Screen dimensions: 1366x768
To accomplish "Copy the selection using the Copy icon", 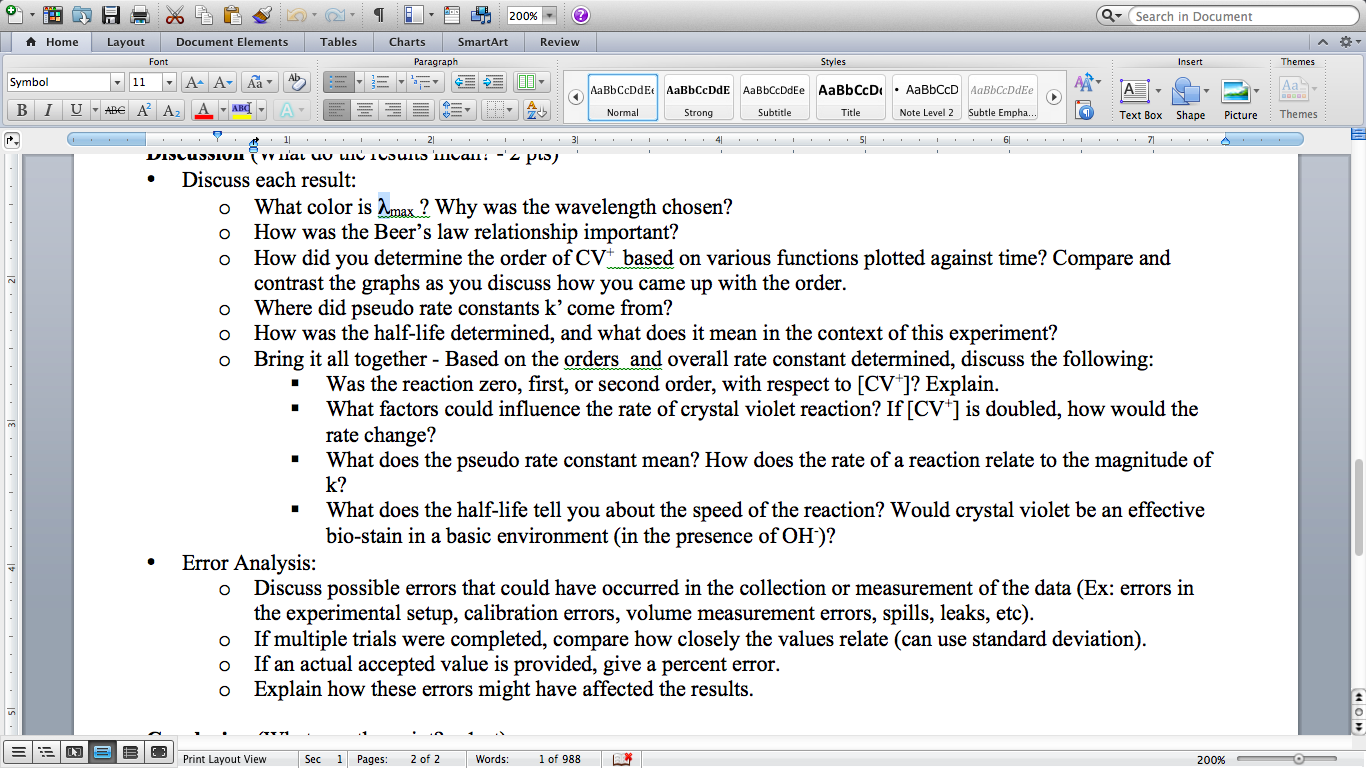I will [204, 15].
